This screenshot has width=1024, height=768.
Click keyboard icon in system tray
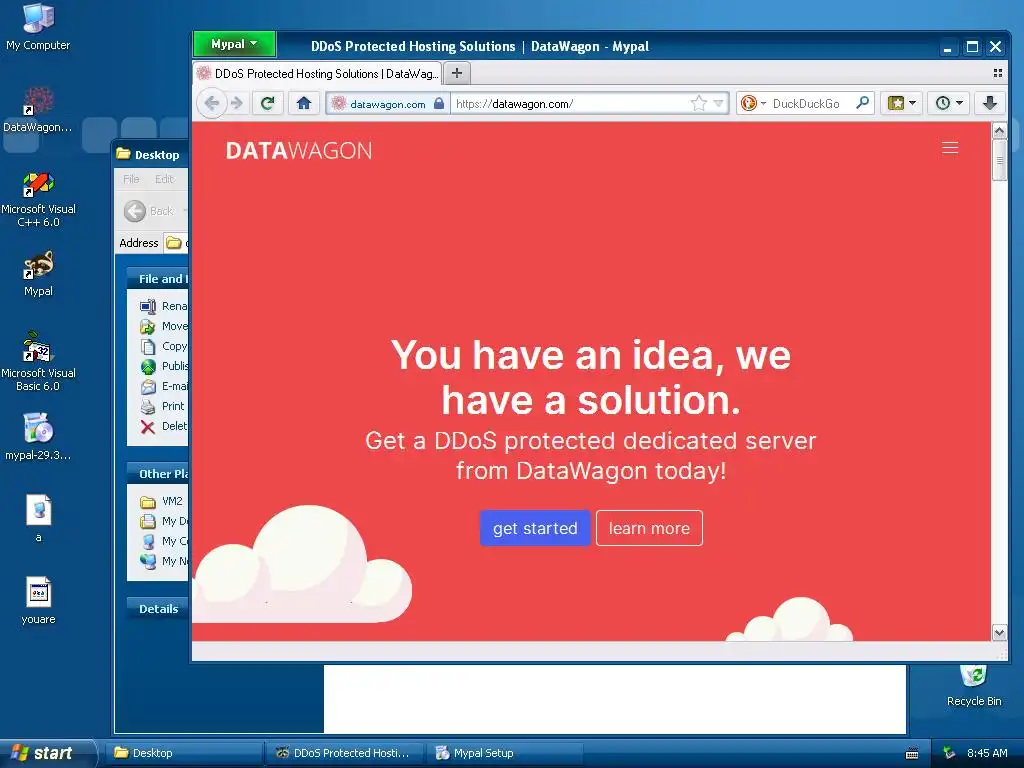pos(912,754)
